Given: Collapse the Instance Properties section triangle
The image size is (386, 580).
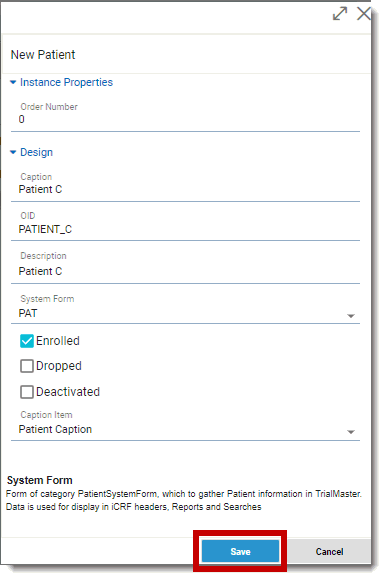Looking at the screenshot, I should pyautogui.click(x=13, y=82).
